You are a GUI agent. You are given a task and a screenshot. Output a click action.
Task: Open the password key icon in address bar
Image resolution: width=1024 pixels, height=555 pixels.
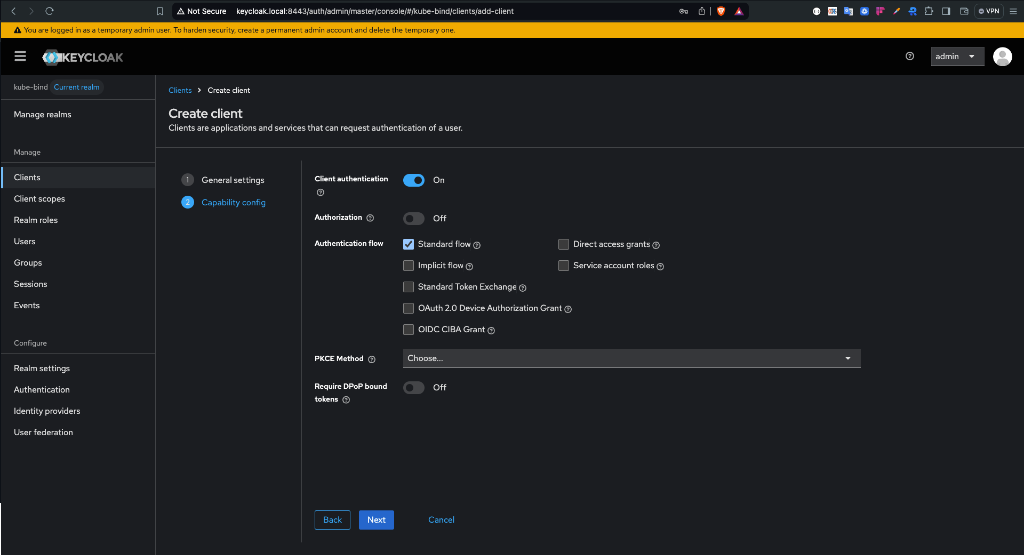click(x=683, y=11)
